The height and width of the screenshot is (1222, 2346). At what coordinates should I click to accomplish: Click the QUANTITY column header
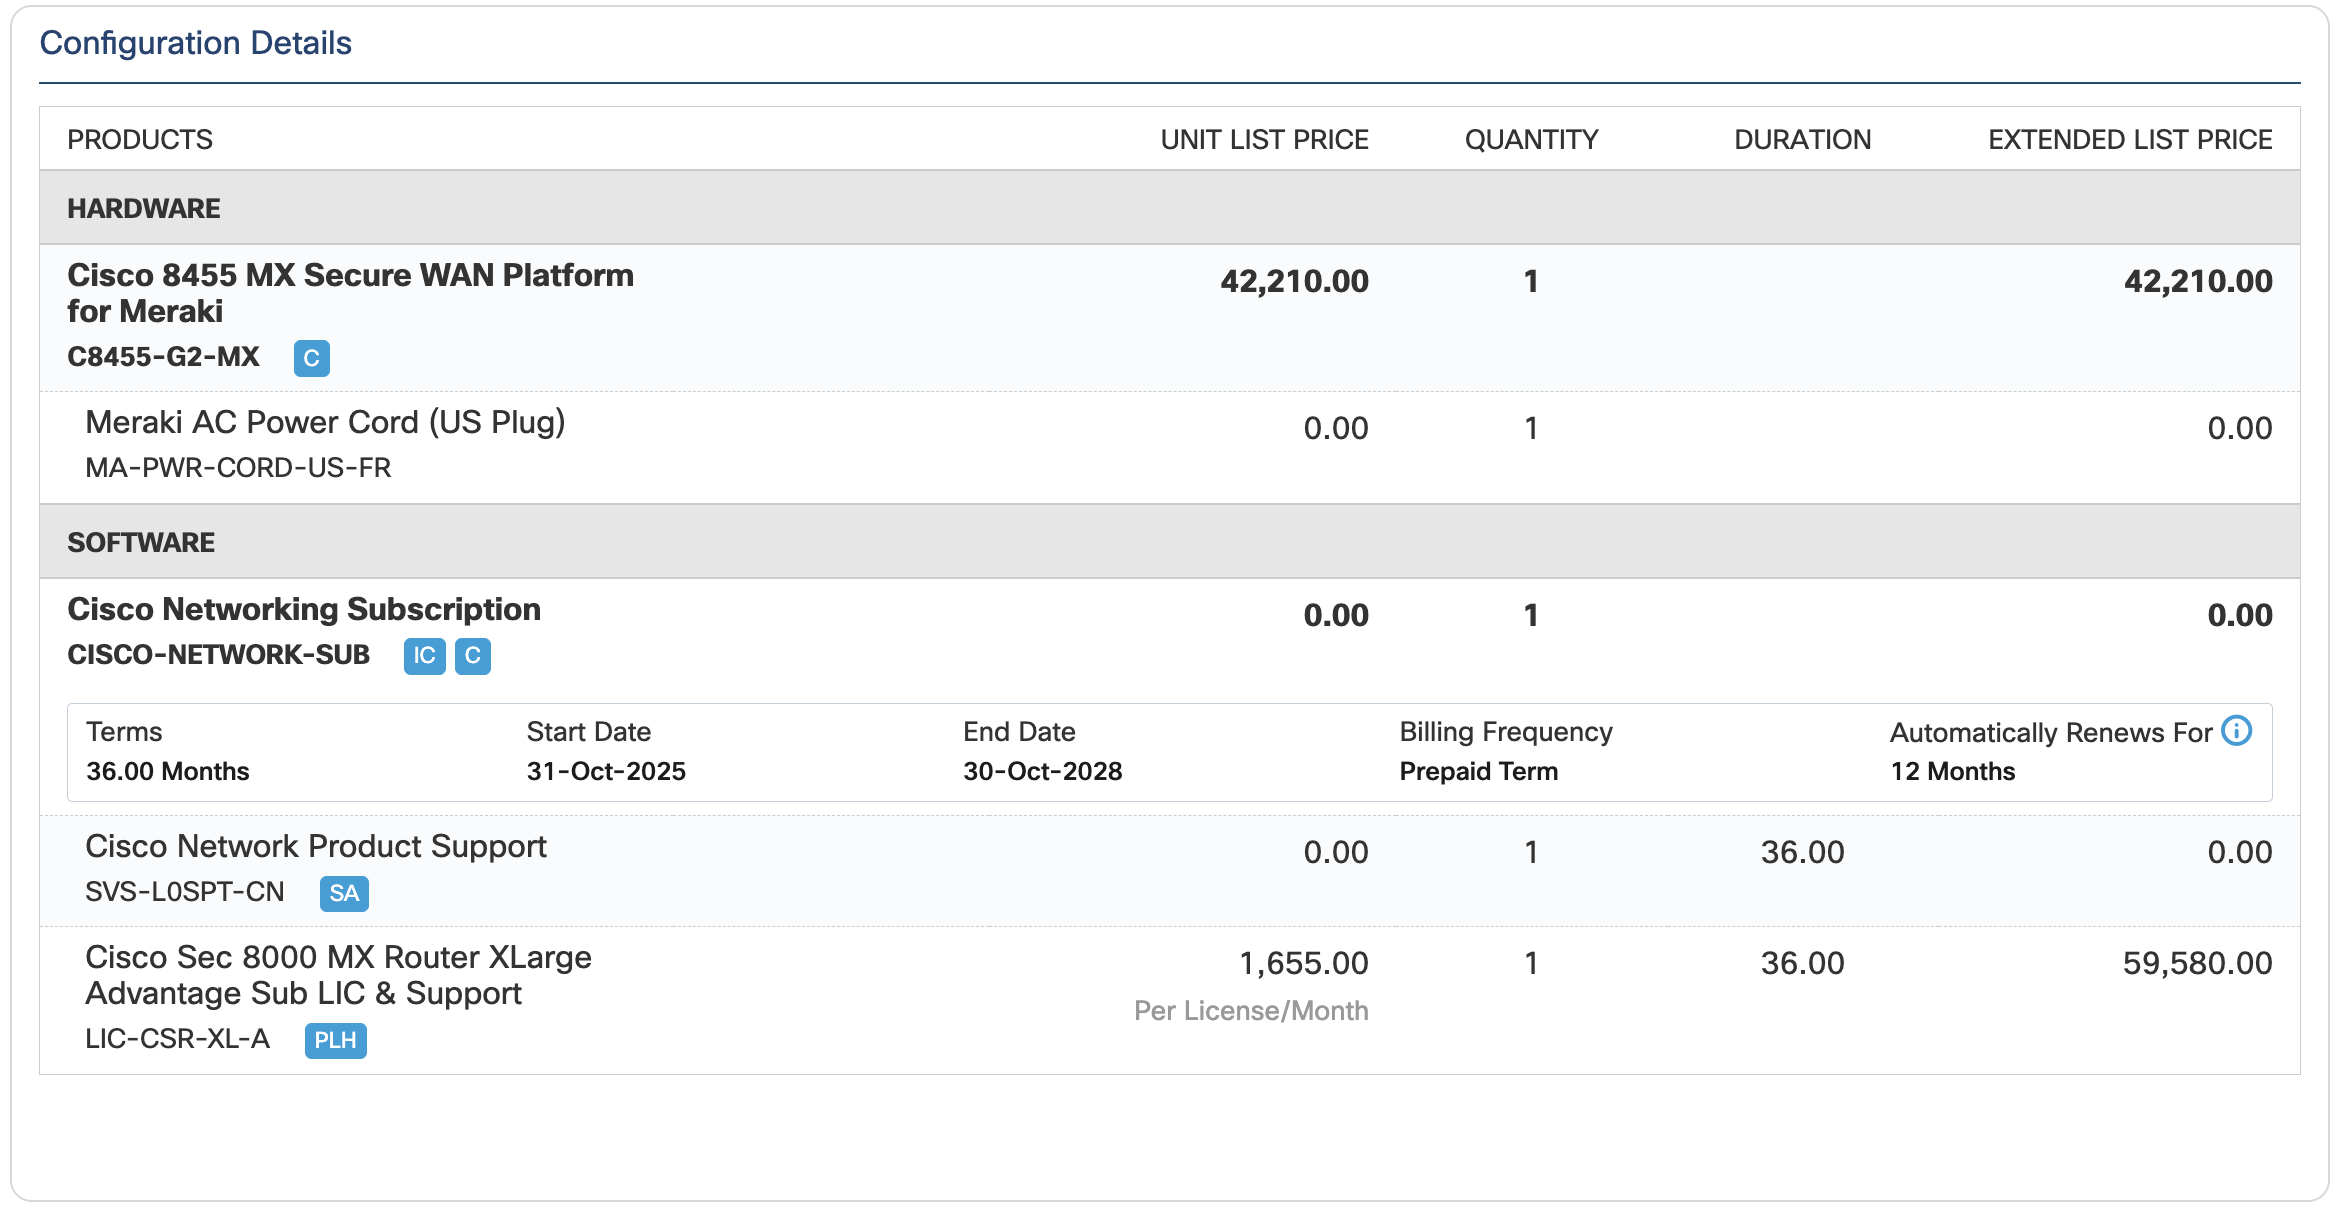pos(1531,139)
